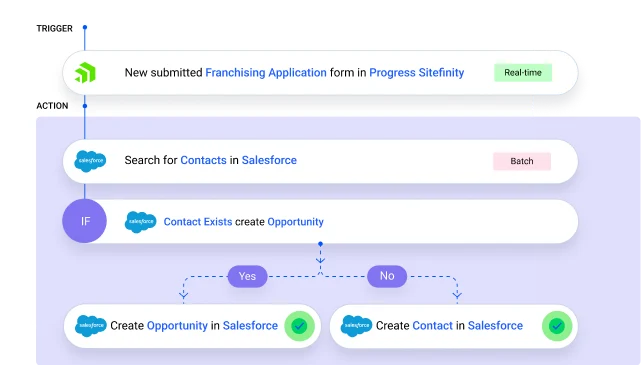Image resolution: width=641 pixels, height=365 pixels.
Task: Click arrow pointing to Create Contact step
Action: click(457, 293)
